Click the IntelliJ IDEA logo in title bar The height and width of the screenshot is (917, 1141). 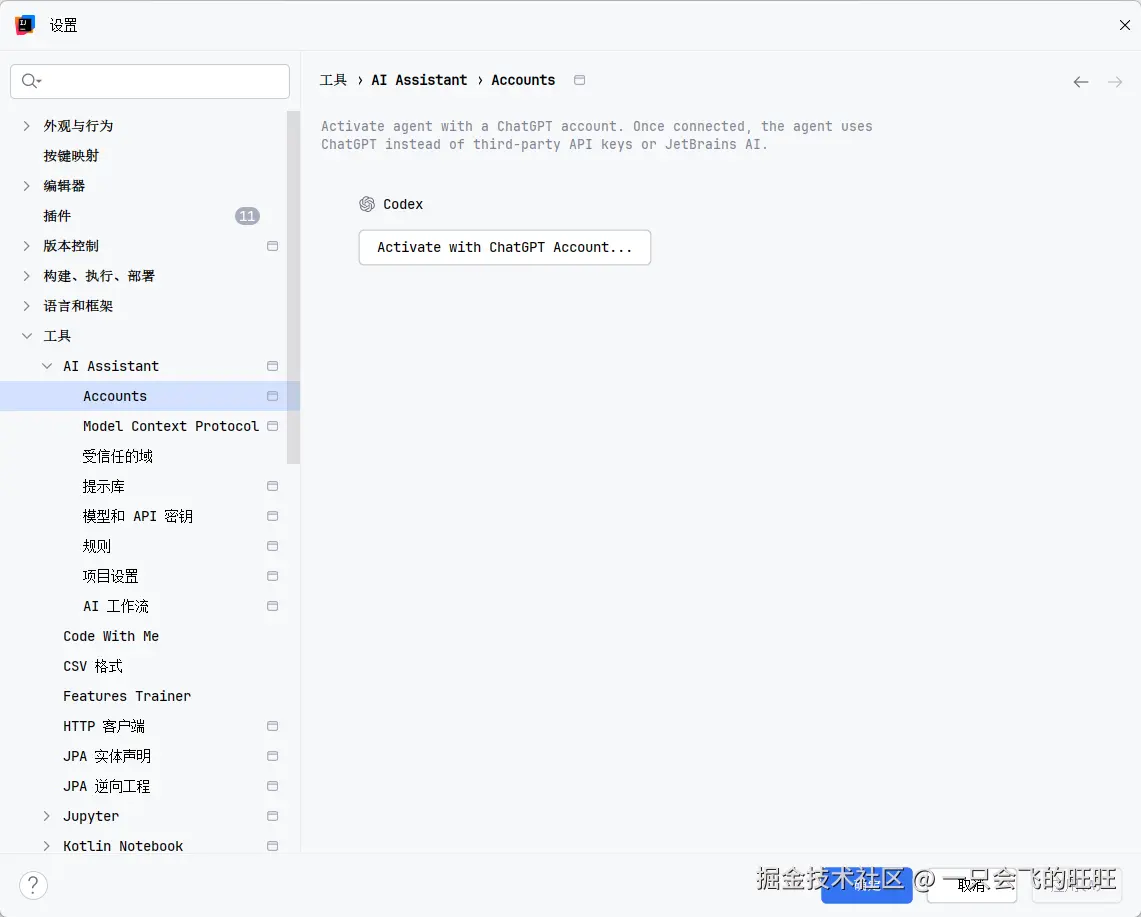[25, 25]
